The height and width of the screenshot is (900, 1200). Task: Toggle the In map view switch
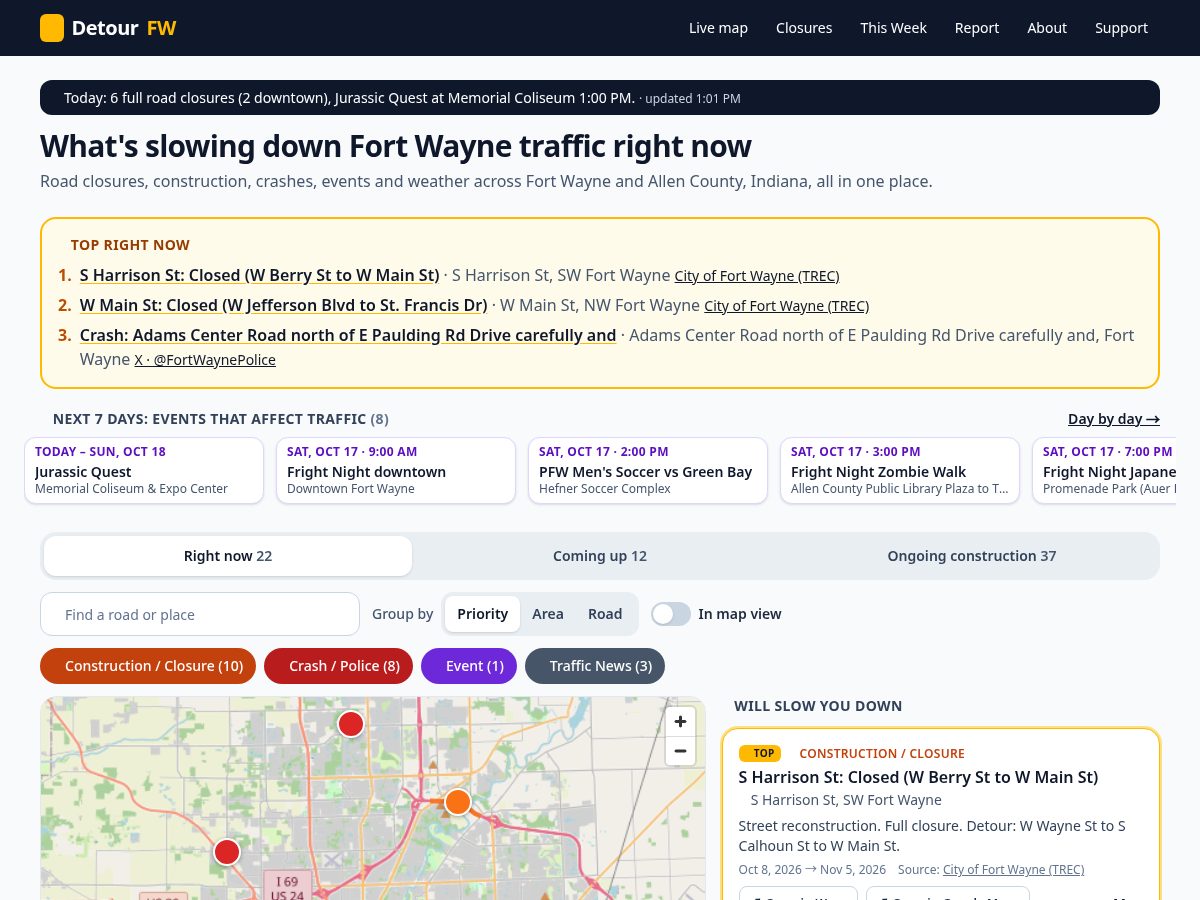click(671, 614)
